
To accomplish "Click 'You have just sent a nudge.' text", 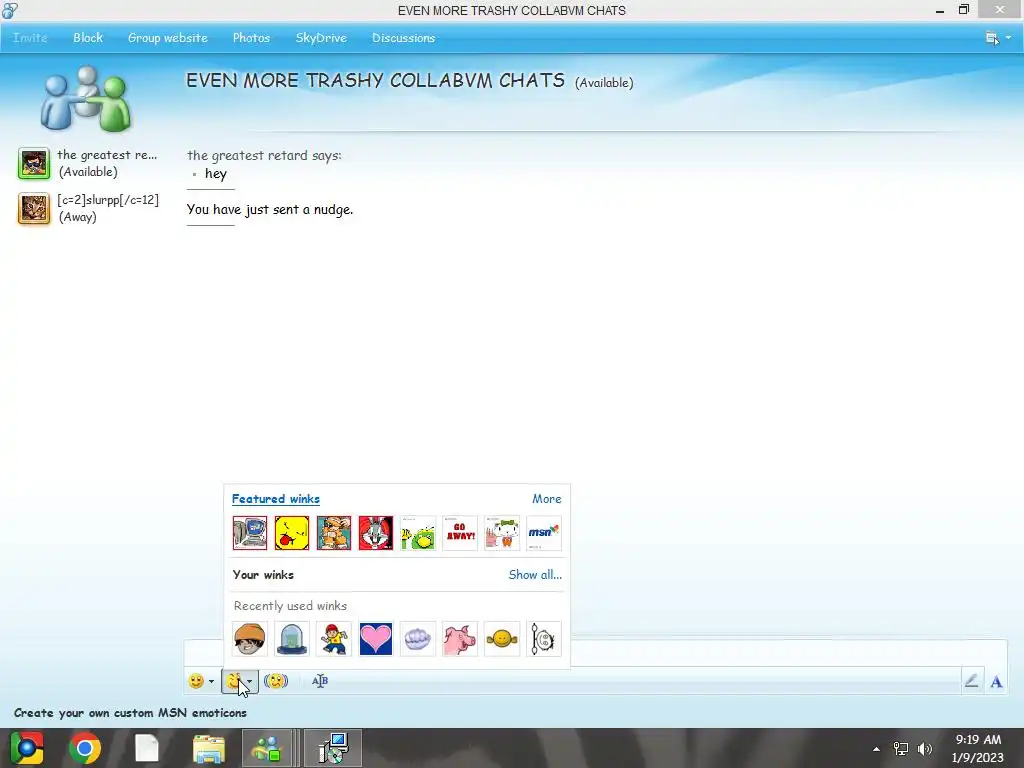I will 270,210.
